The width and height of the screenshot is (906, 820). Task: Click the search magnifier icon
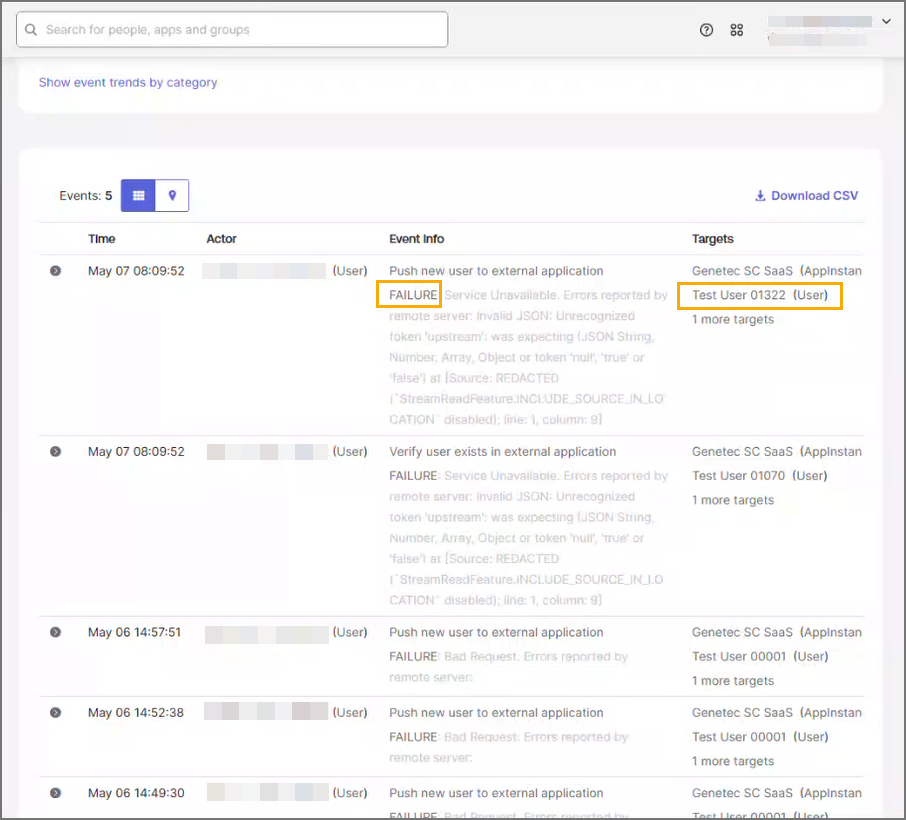tap(31, 29)
